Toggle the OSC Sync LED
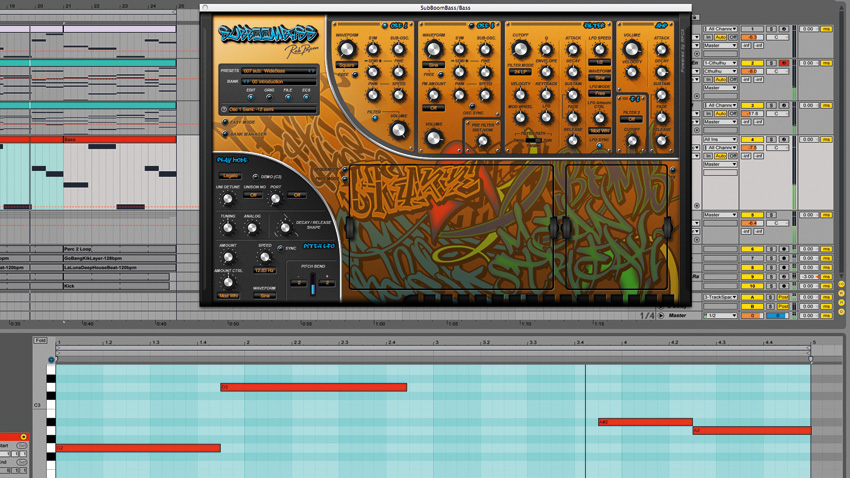This screenshot has width=850, height=478. (472, 106)
